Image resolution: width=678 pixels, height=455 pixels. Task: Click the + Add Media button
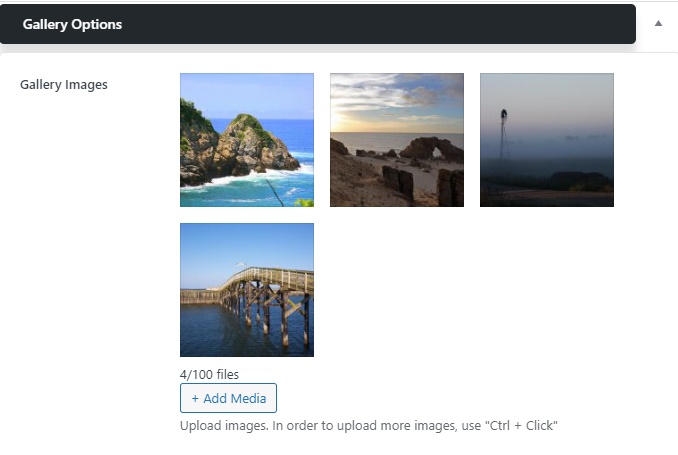click(x=228, y=398)
